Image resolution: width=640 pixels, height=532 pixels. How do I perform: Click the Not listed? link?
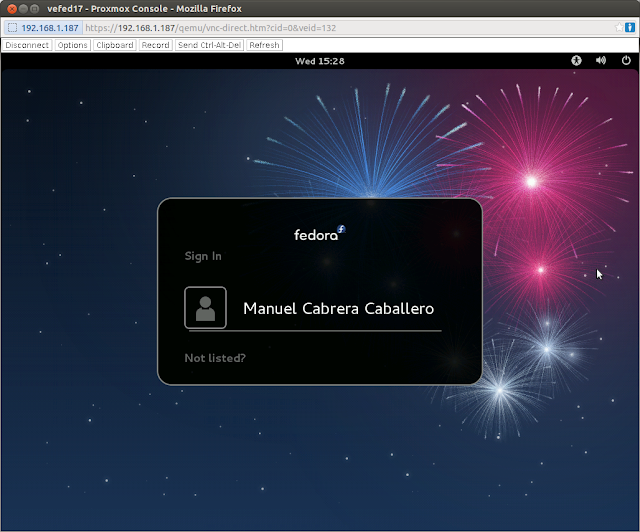coord(215,358)
